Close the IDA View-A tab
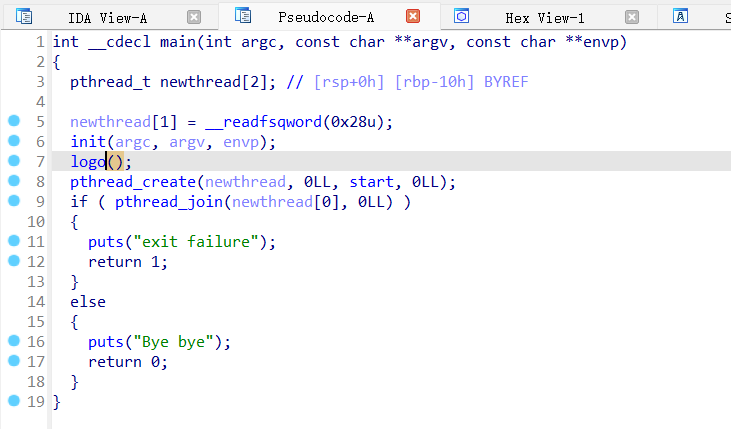Image resolution: width=731 pixels, height=429 pixels. (x=194, y=17)
